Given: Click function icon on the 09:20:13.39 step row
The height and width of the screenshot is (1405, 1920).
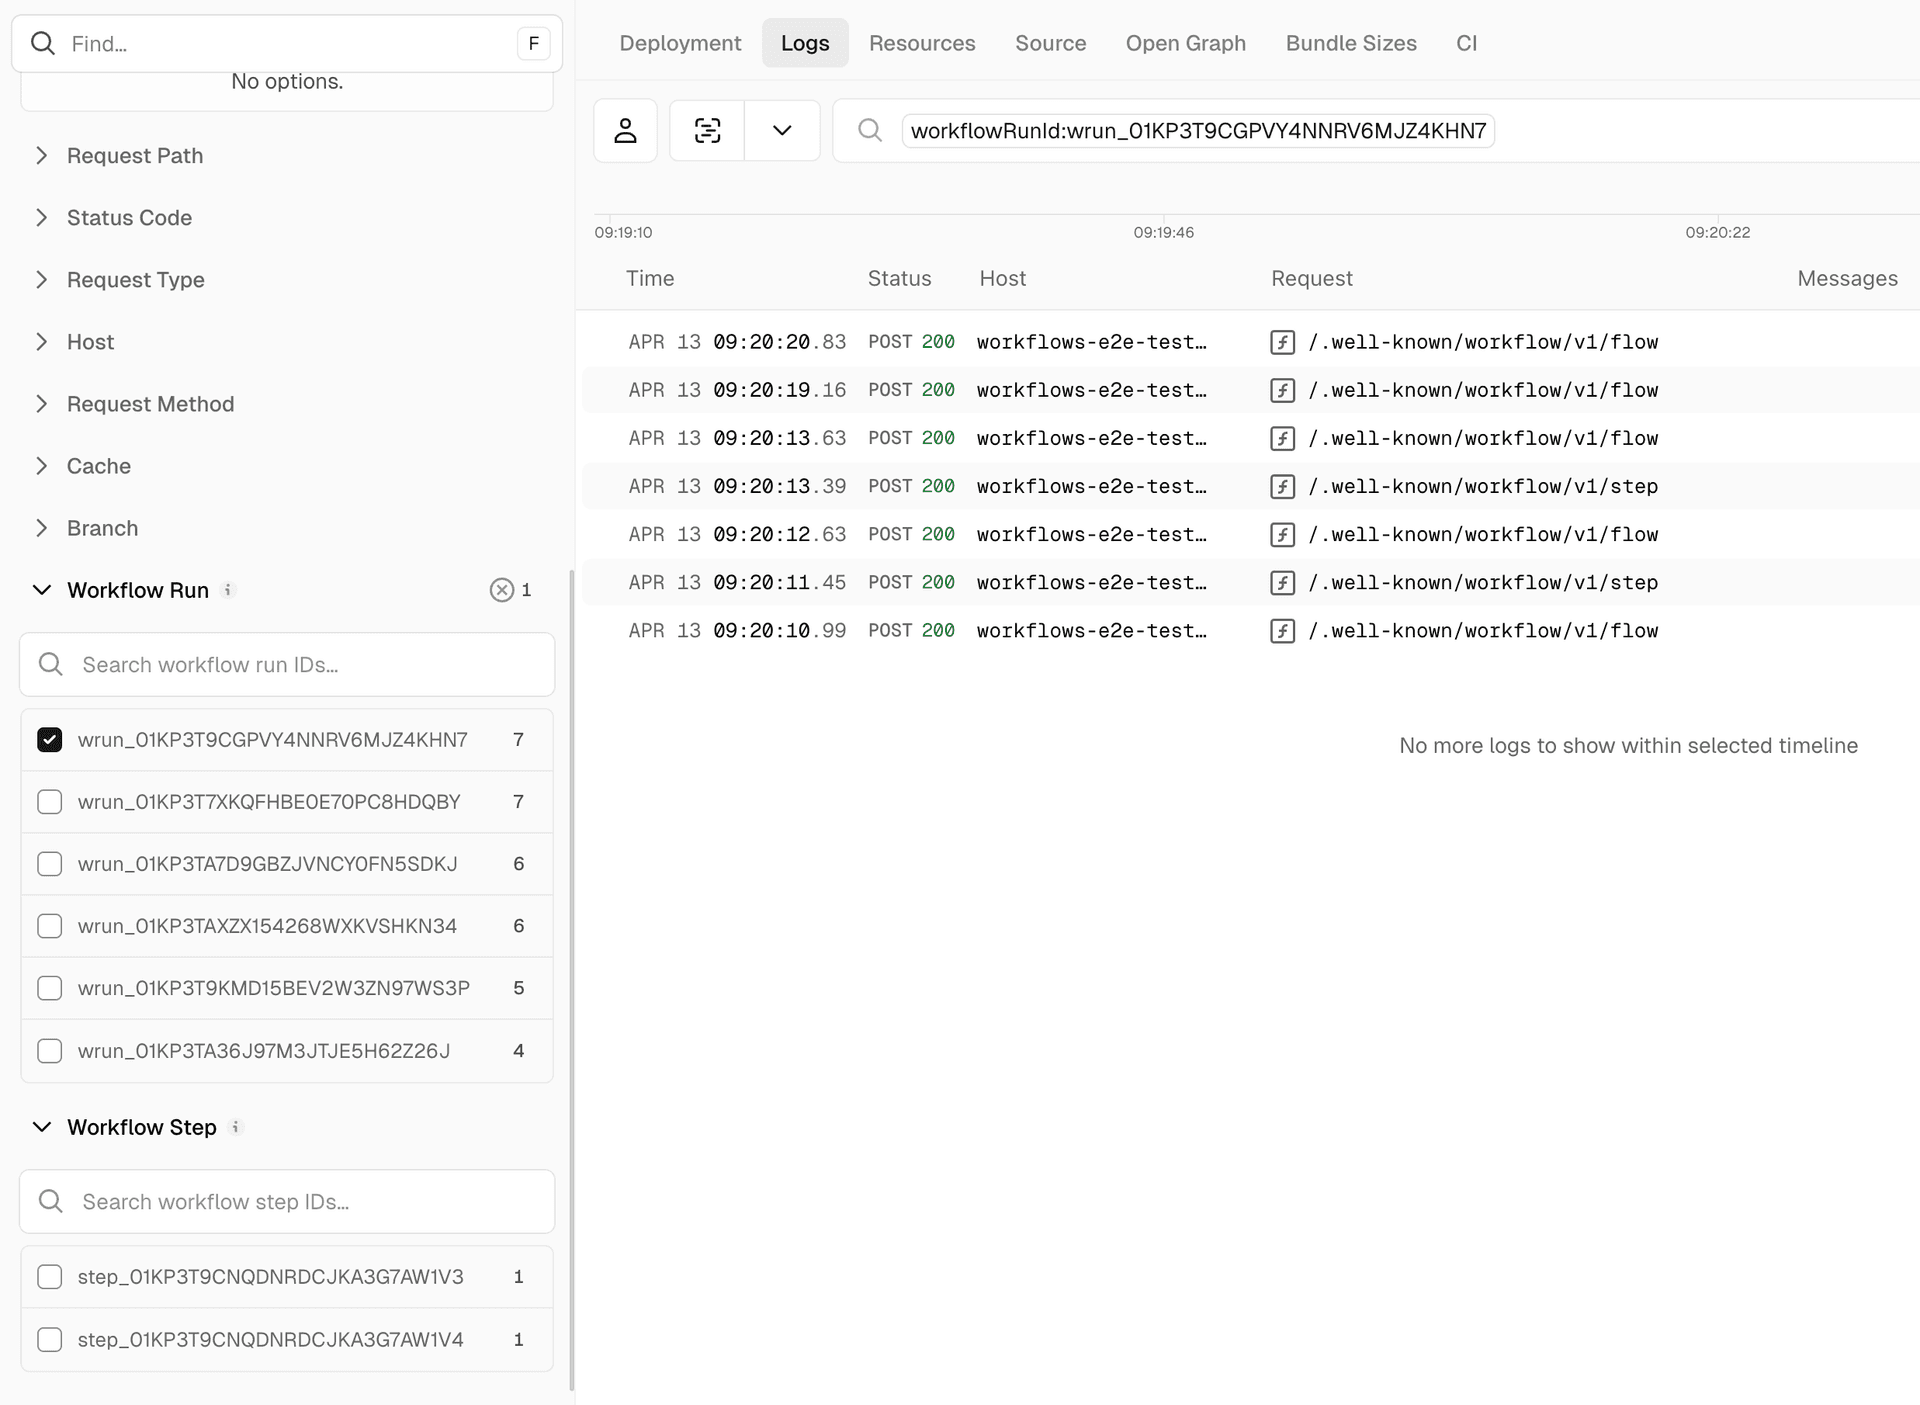Looking at the screenshot, I should click(1282, 486).
